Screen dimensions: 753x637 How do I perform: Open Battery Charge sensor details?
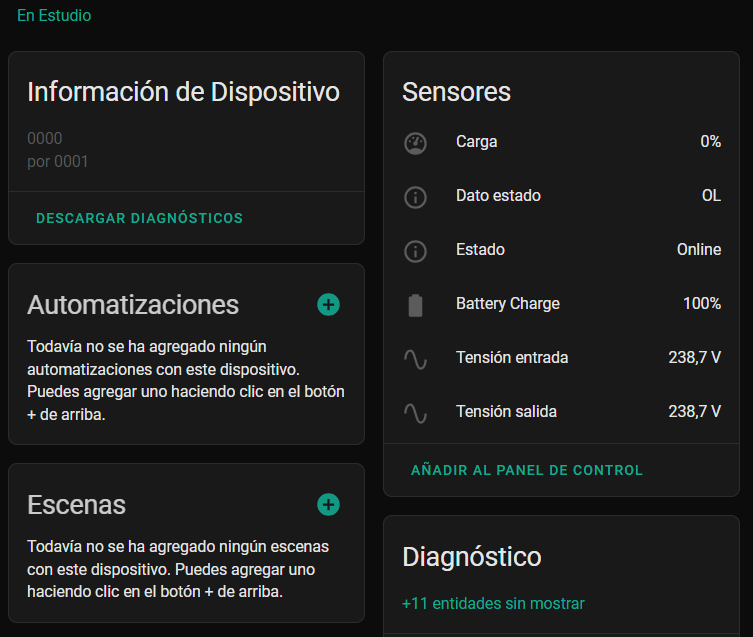tap(507, 304)
